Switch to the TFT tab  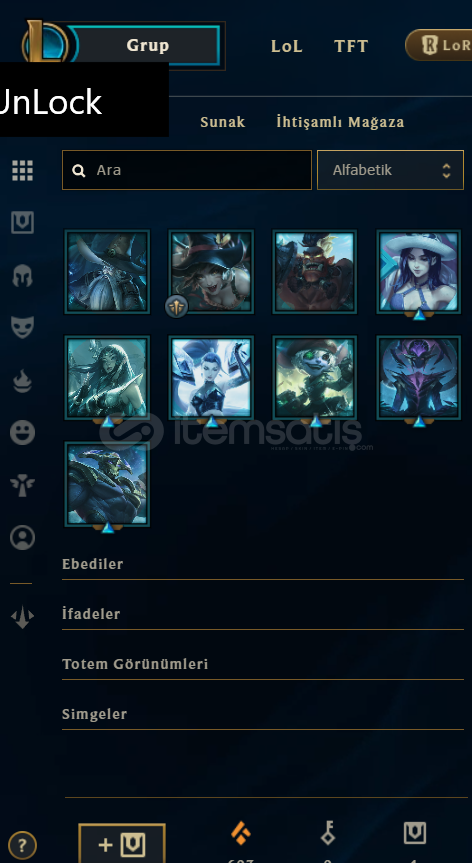point(351,46)
